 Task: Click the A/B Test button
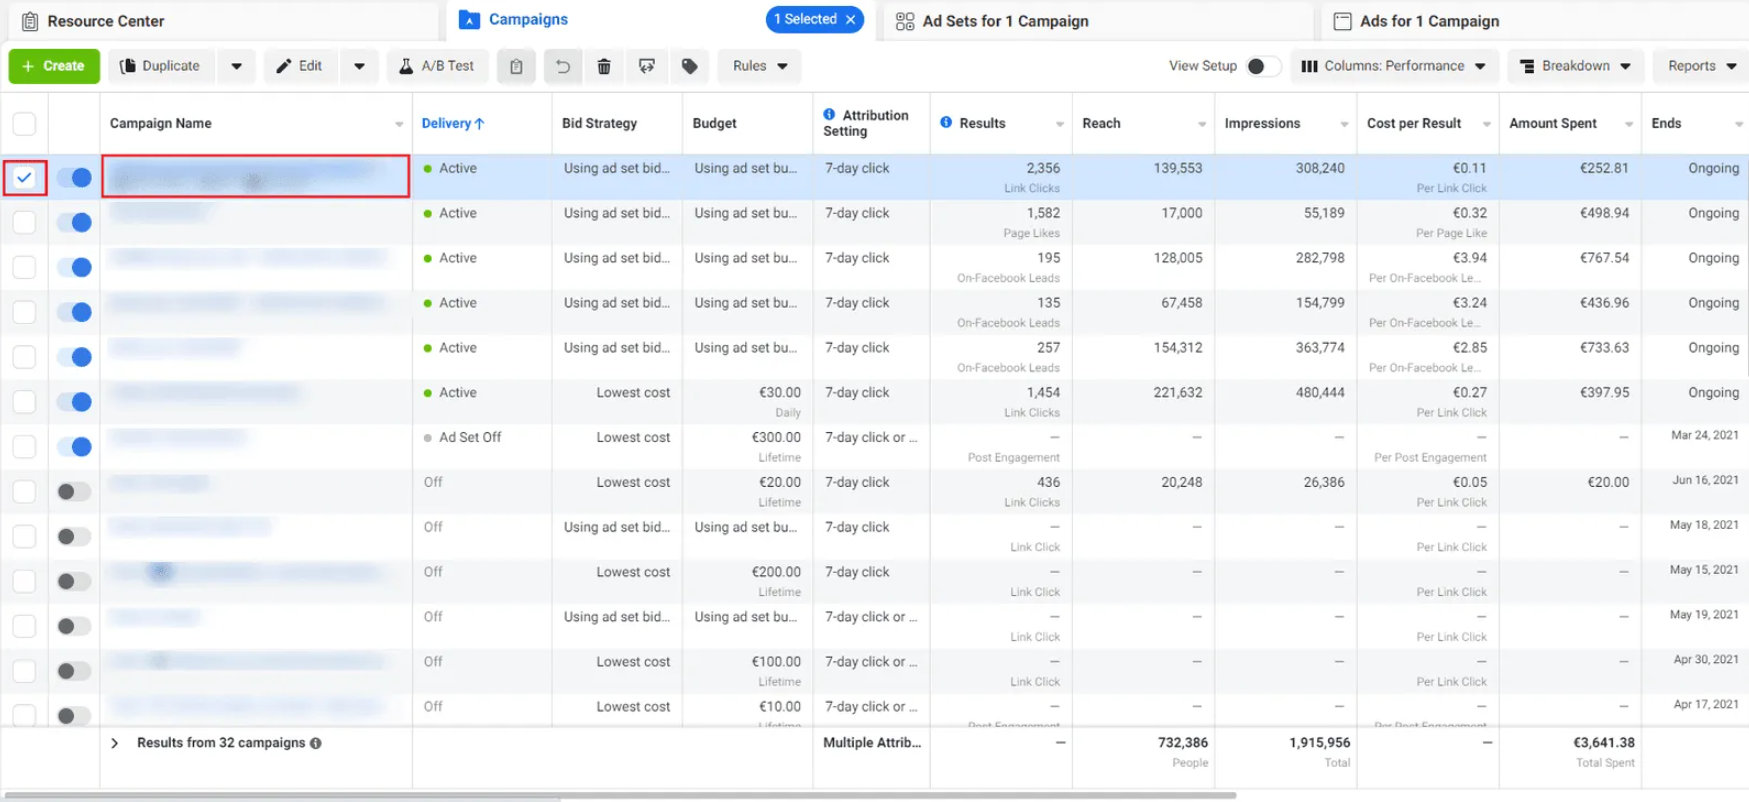437,66
